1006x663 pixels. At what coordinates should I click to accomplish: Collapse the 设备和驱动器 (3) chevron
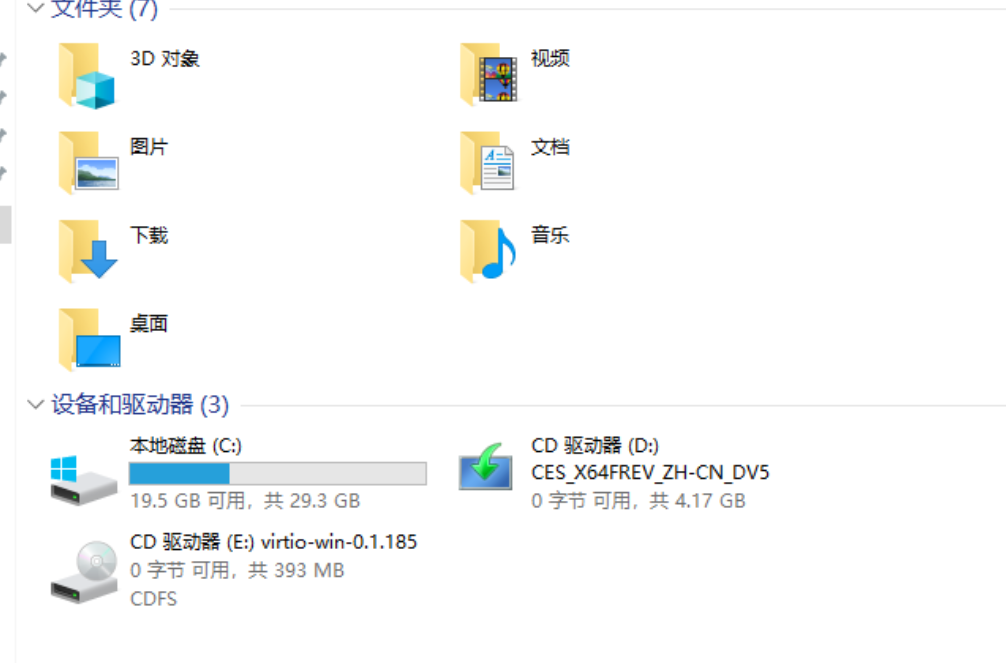pos(36,404)
